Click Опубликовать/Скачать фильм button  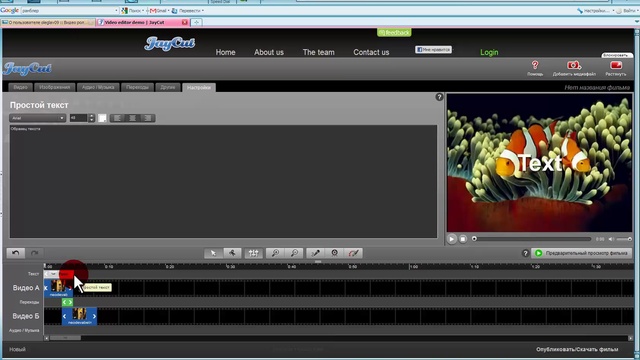click(x=577, y=349)
